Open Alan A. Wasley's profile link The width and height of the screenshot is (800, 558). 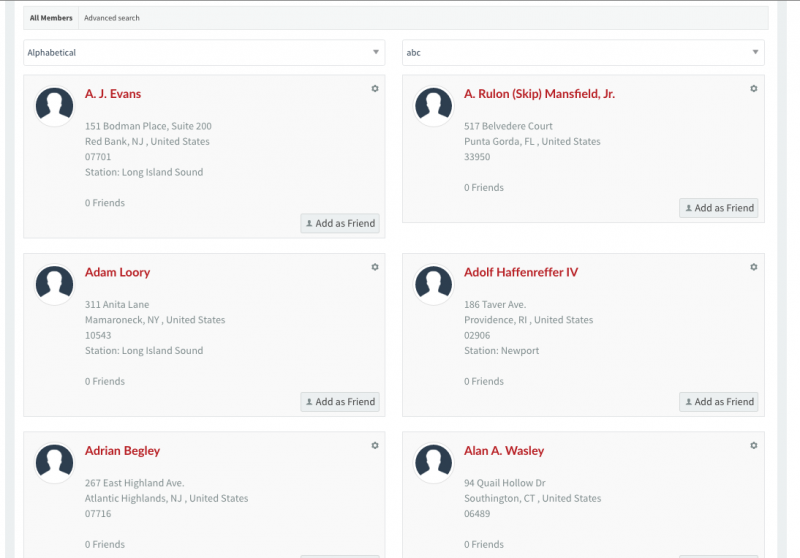point(504,451)
